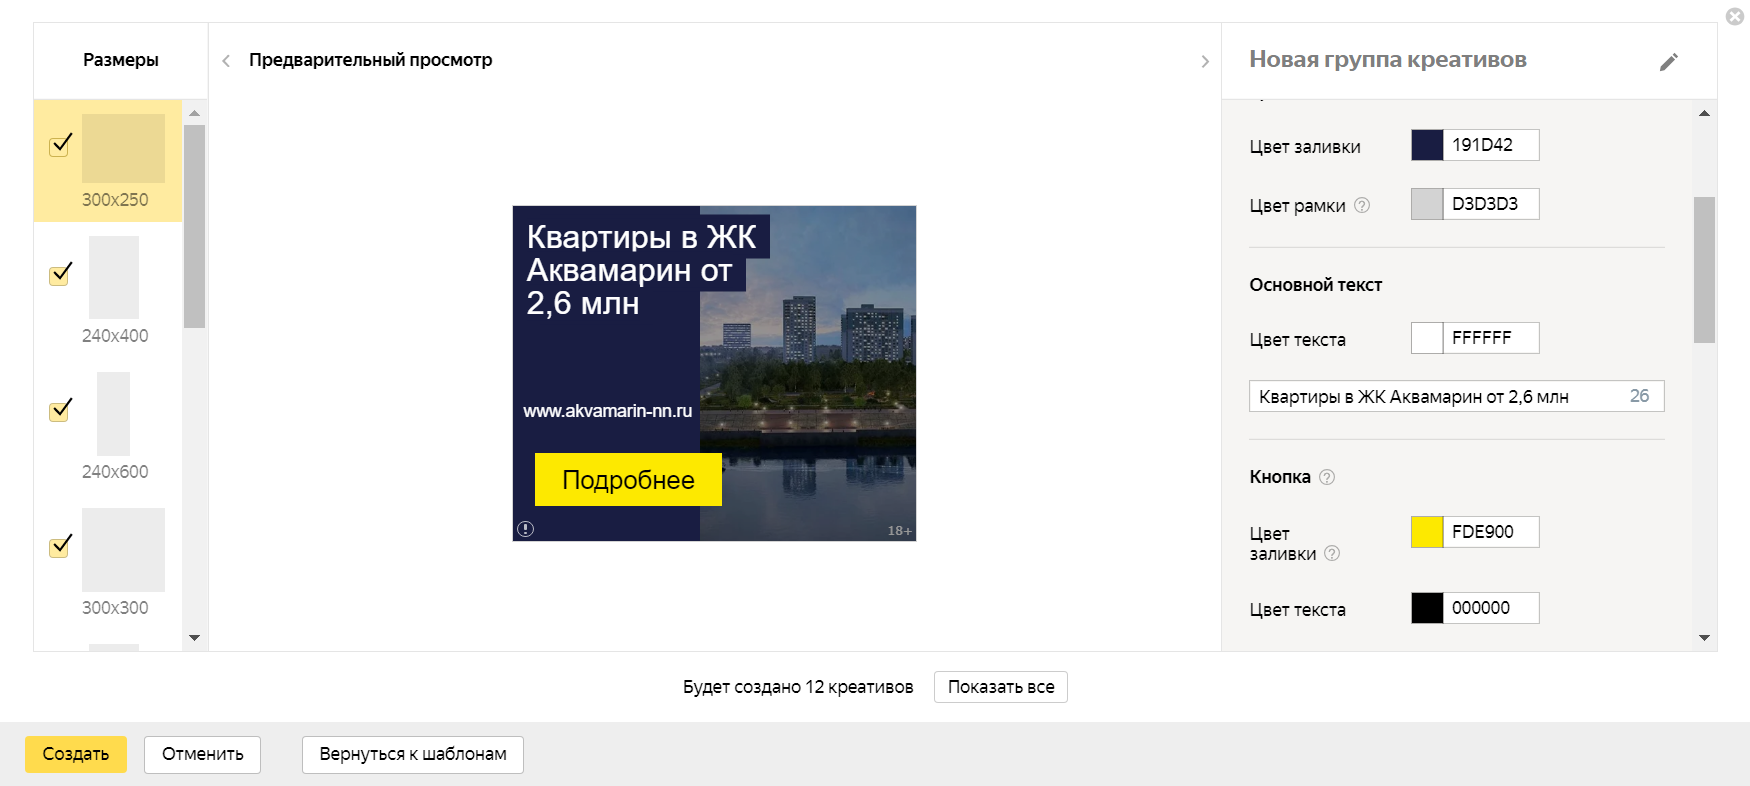Select the 240x400 size thumbnail
The image size is (1750, 786).
(114, 277)
